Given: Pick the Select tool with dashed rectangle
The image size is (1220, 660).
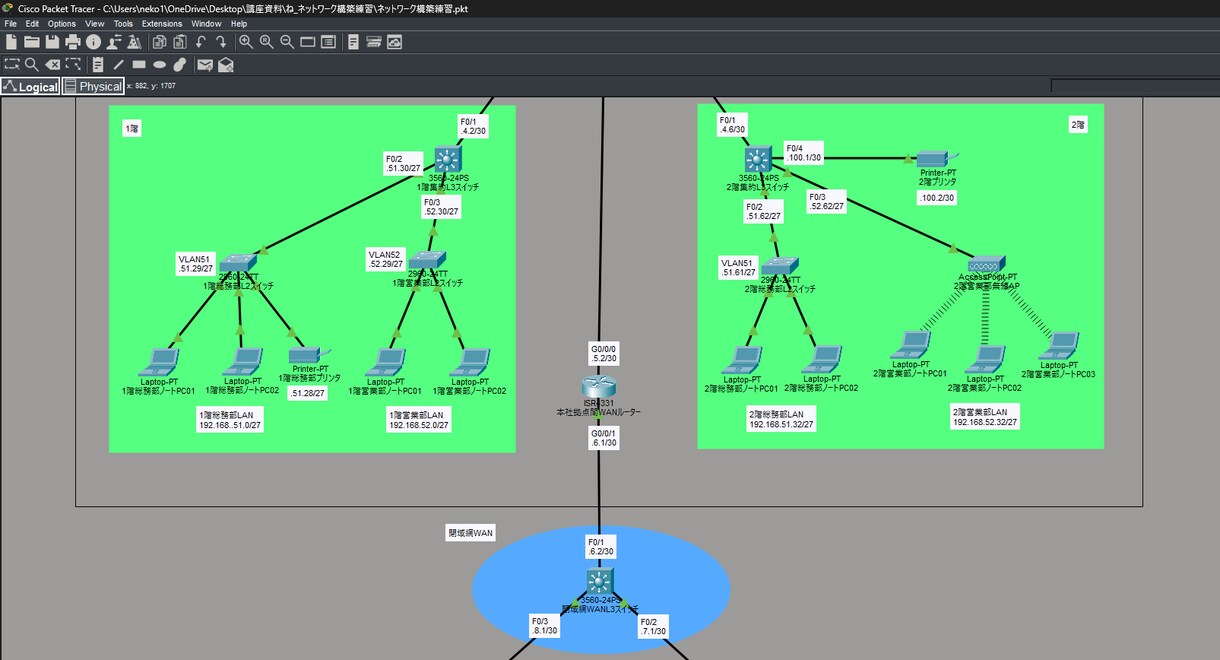Looking at the screenshot, I should [12, 65].
